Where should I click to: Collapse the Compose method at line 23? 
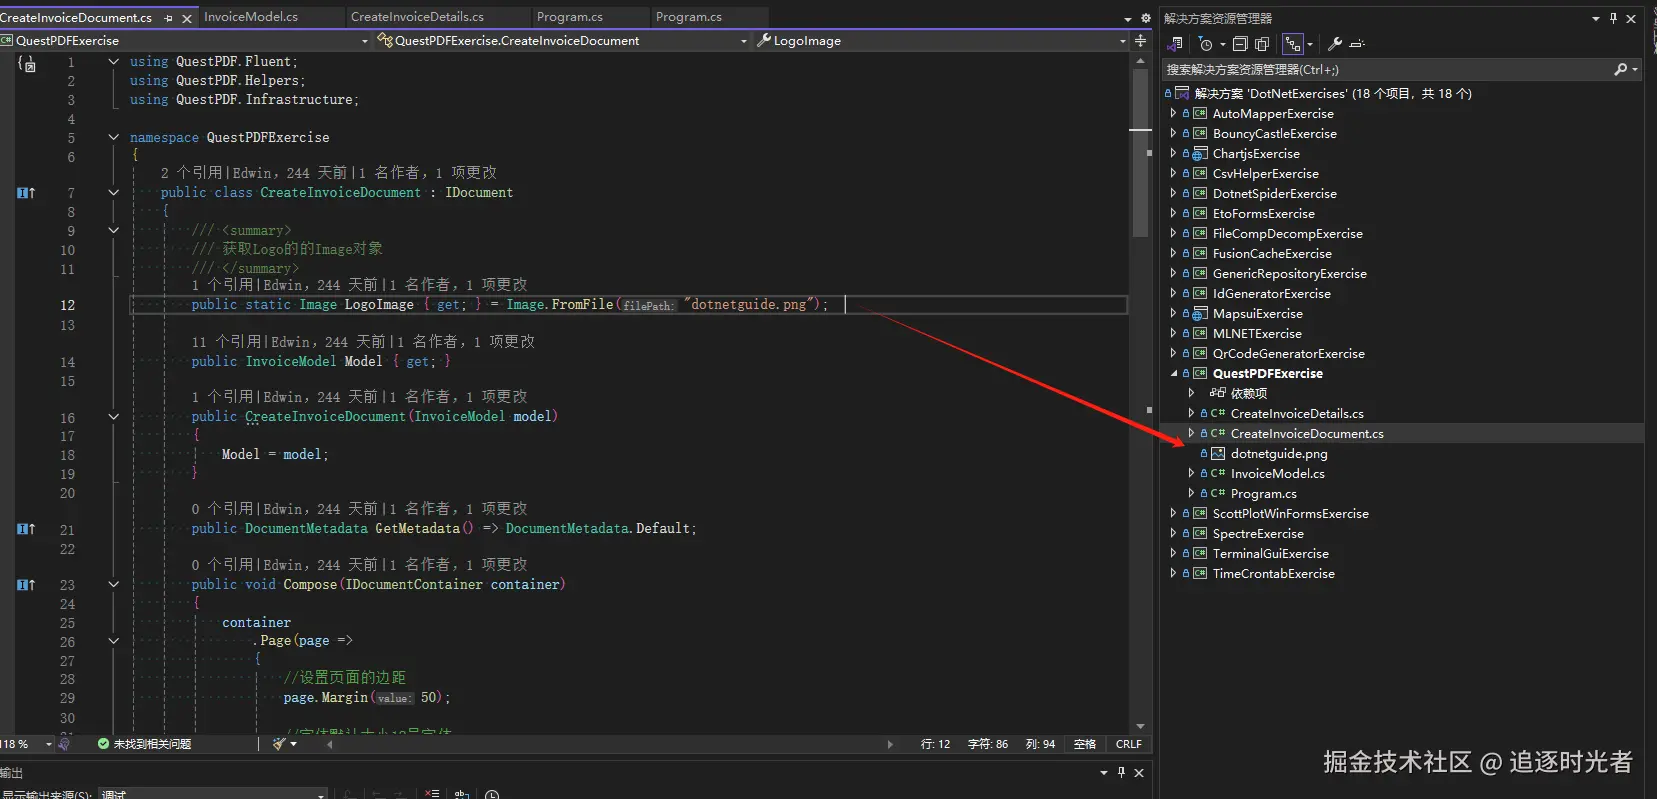[114, 584]
